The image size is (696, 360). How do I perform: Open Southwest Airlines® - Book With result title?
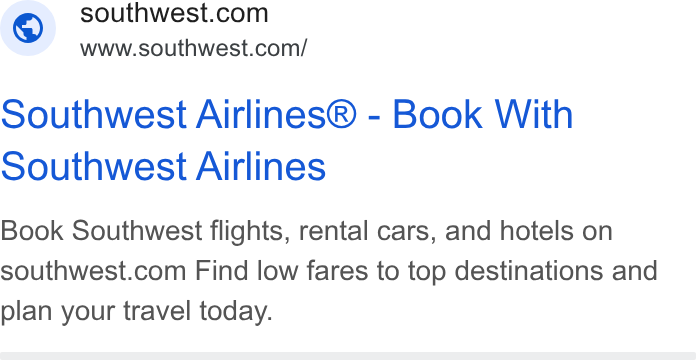click(287, 115)
